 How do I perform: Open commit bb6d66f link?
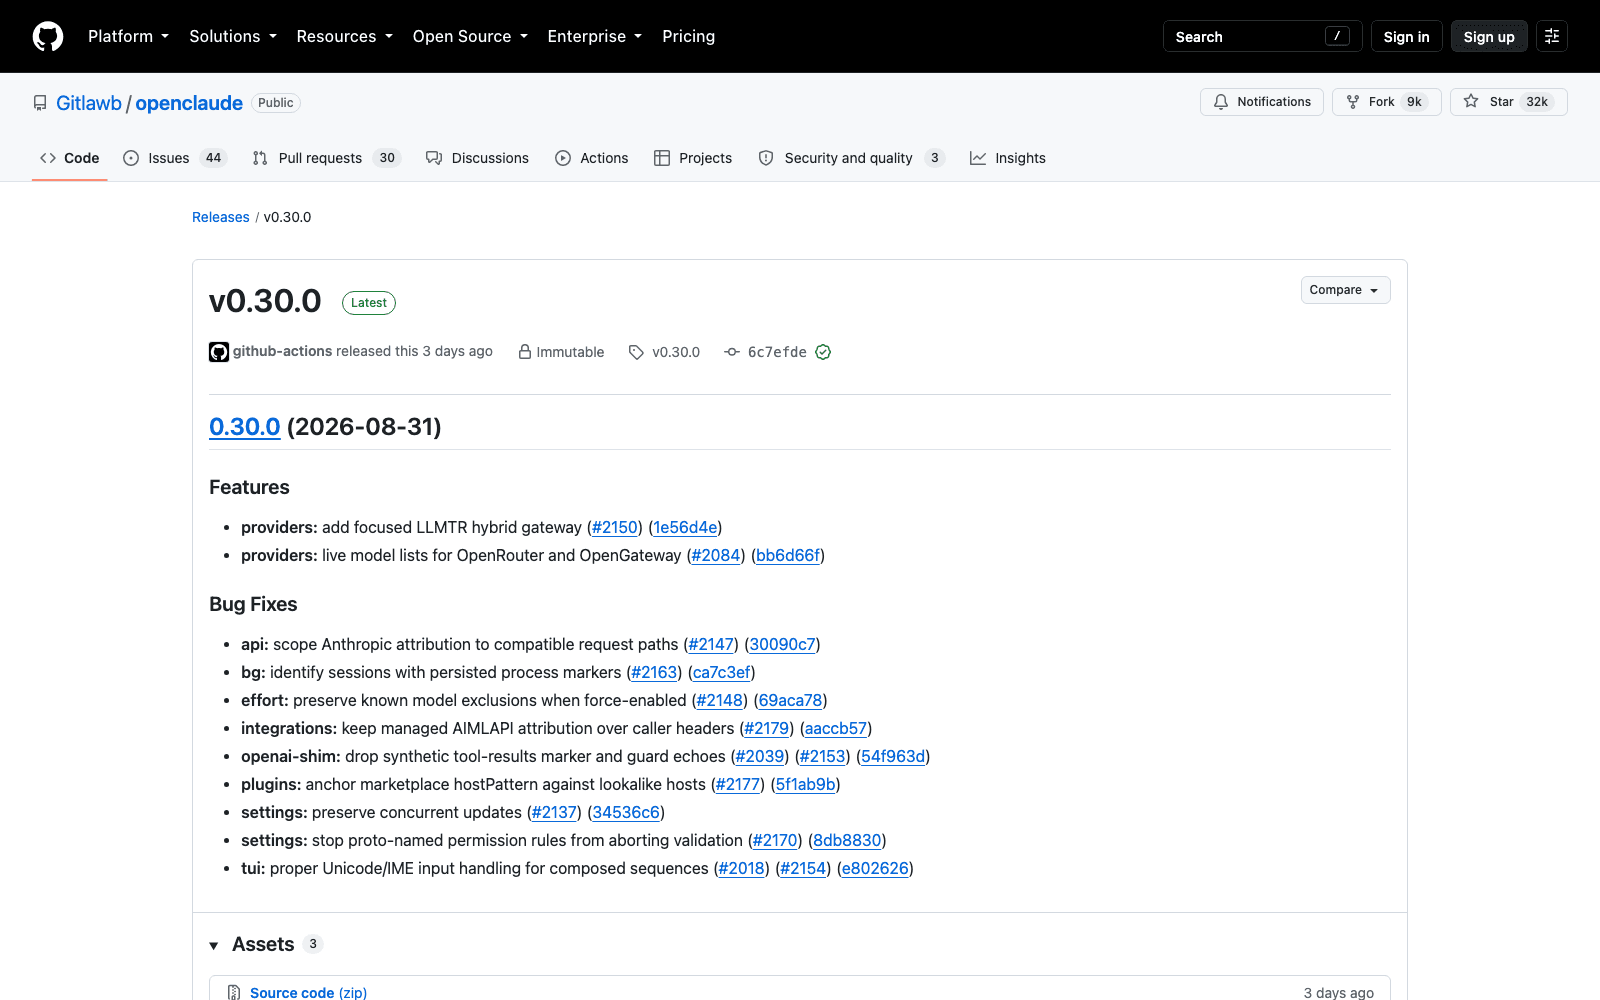point(788,555)
